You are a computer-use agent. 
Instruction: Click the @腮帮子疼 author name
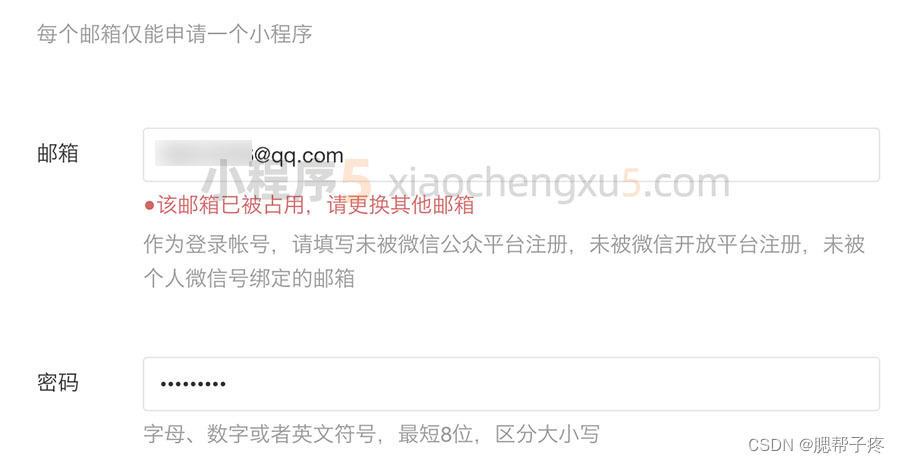click(842, 445)
